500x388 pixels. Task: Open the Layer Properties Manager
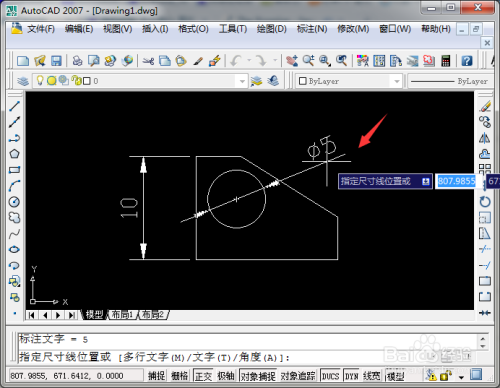23,81
